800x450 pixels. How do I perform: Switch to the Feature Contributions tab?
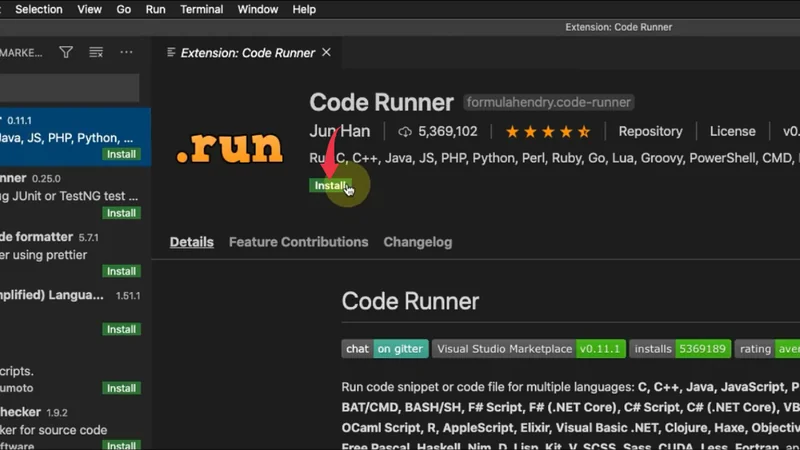click(x=298, y=242)
